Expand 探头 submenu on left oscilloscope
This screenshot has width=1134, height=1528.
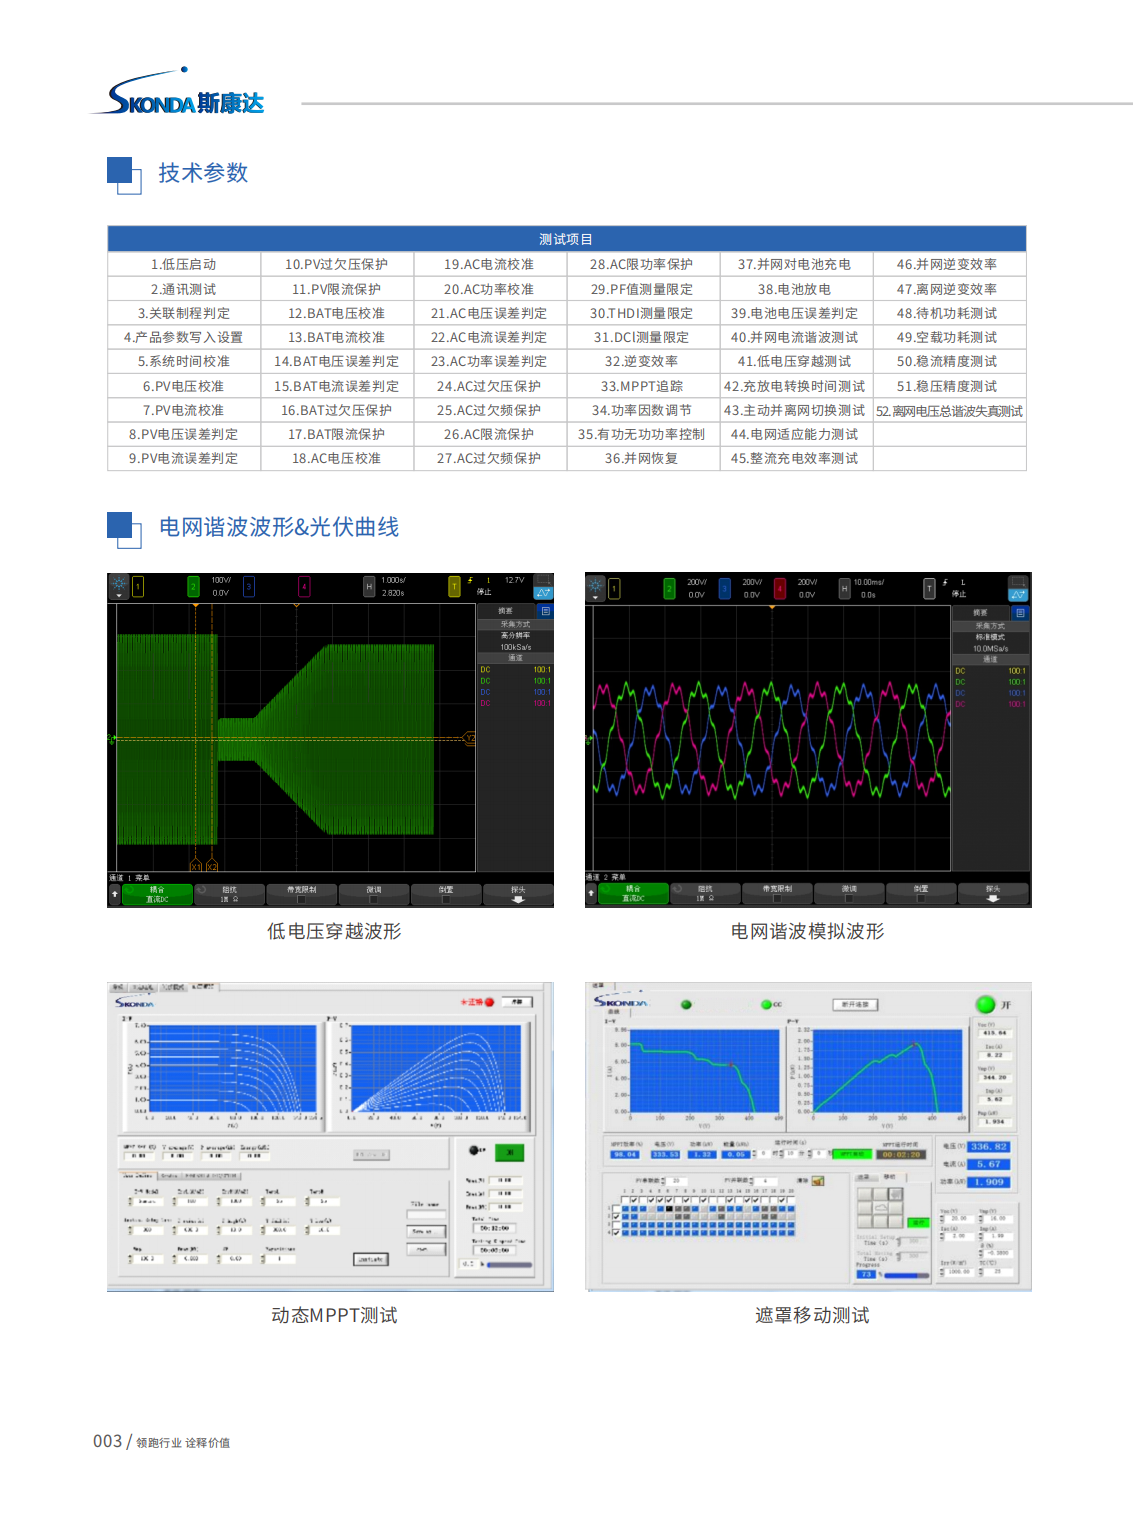518,894
